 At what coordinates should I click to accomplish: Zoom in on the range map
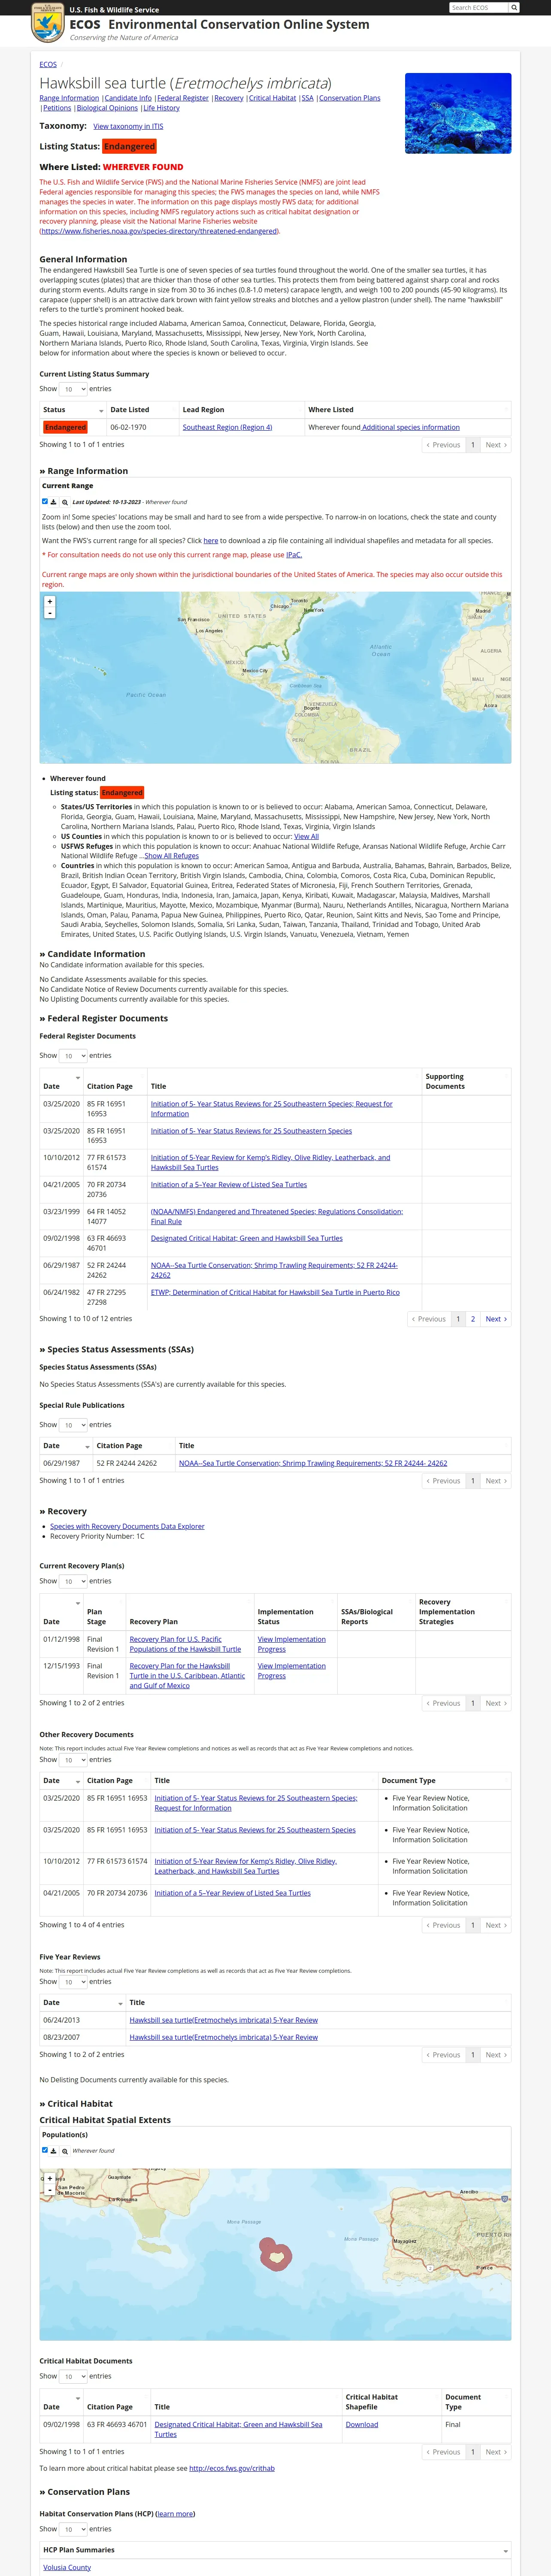[50, 602]
